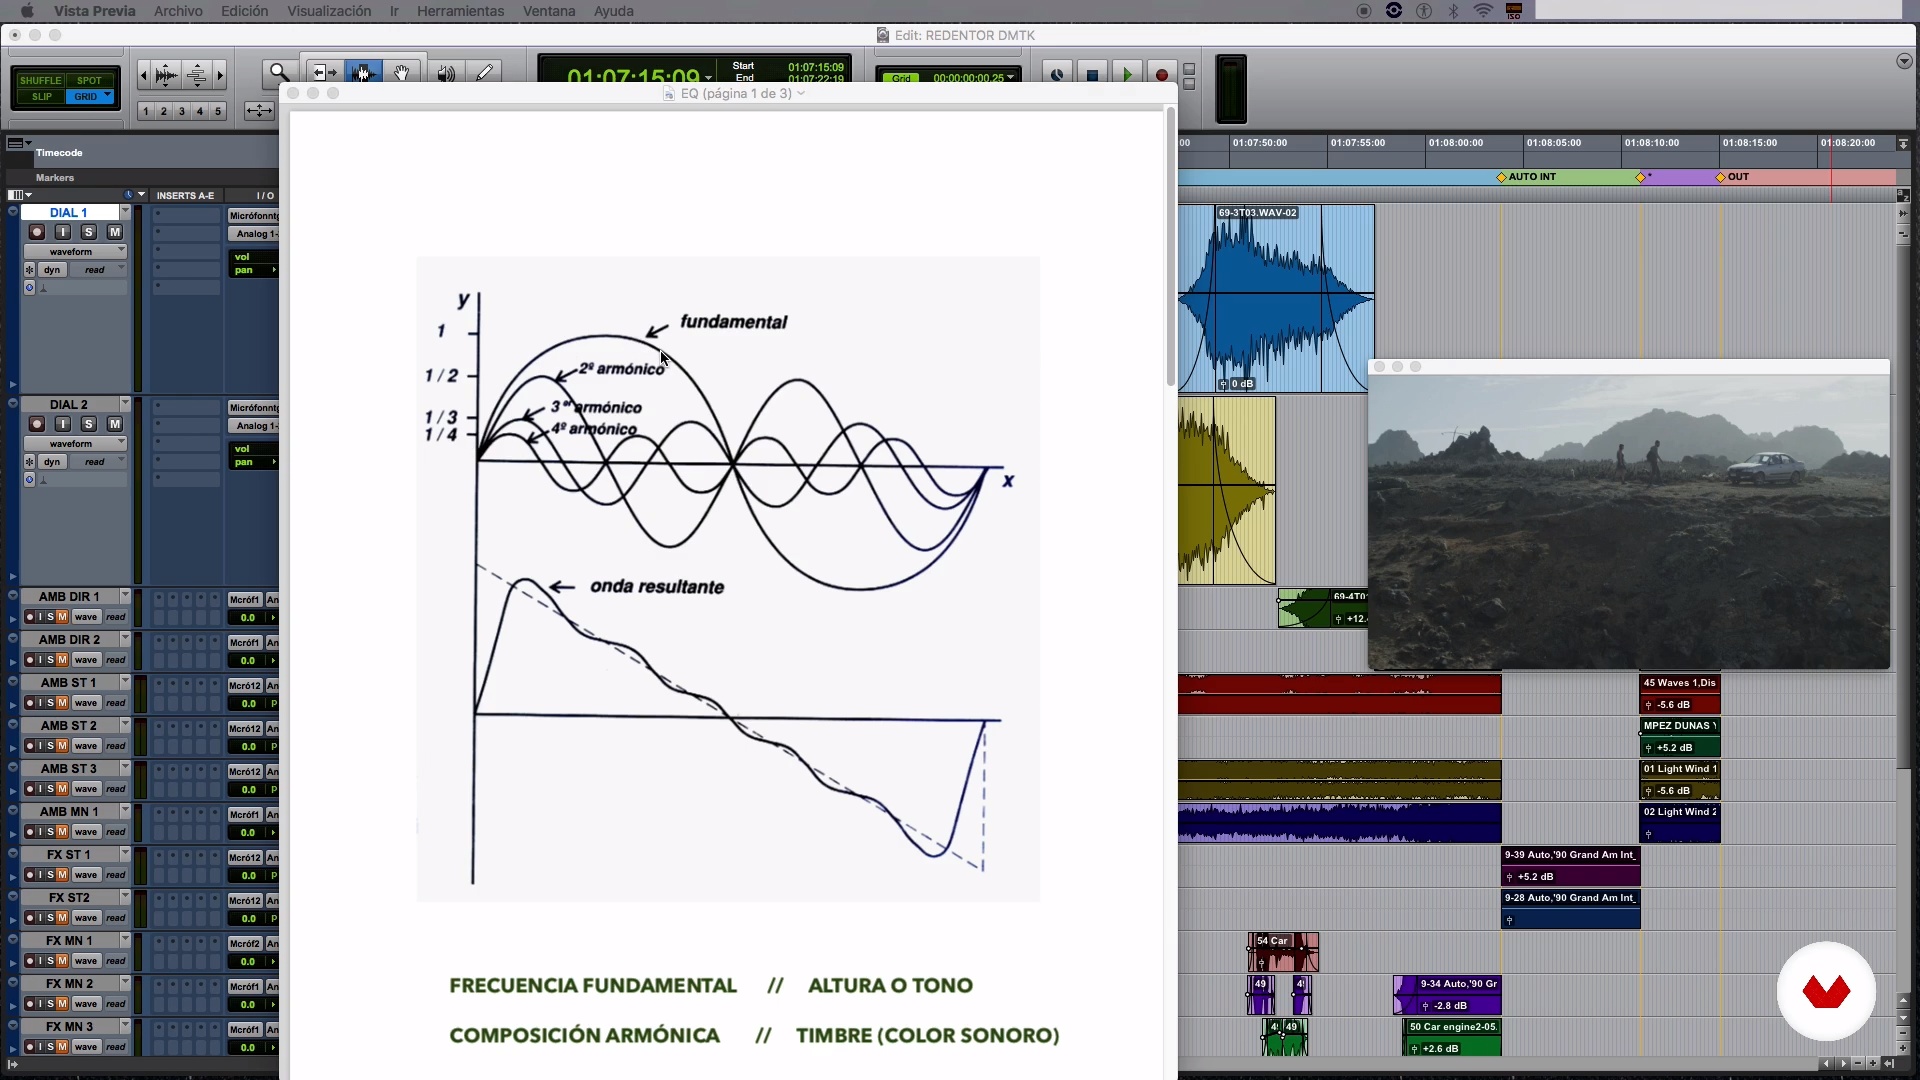
Task: Enable Shuffle edit mode
Action: click(40, 80)
